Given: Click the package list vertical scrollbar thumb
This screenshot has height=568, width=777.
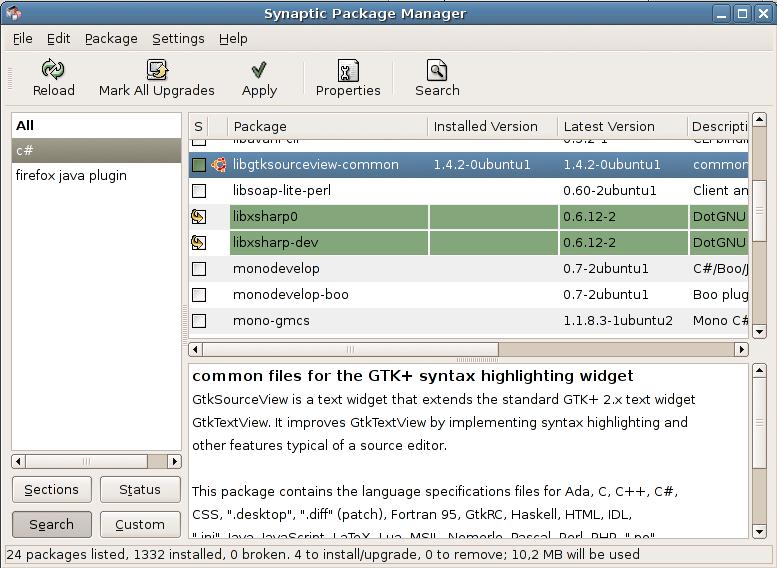Looking at the screenshot, I should point(759,210).
